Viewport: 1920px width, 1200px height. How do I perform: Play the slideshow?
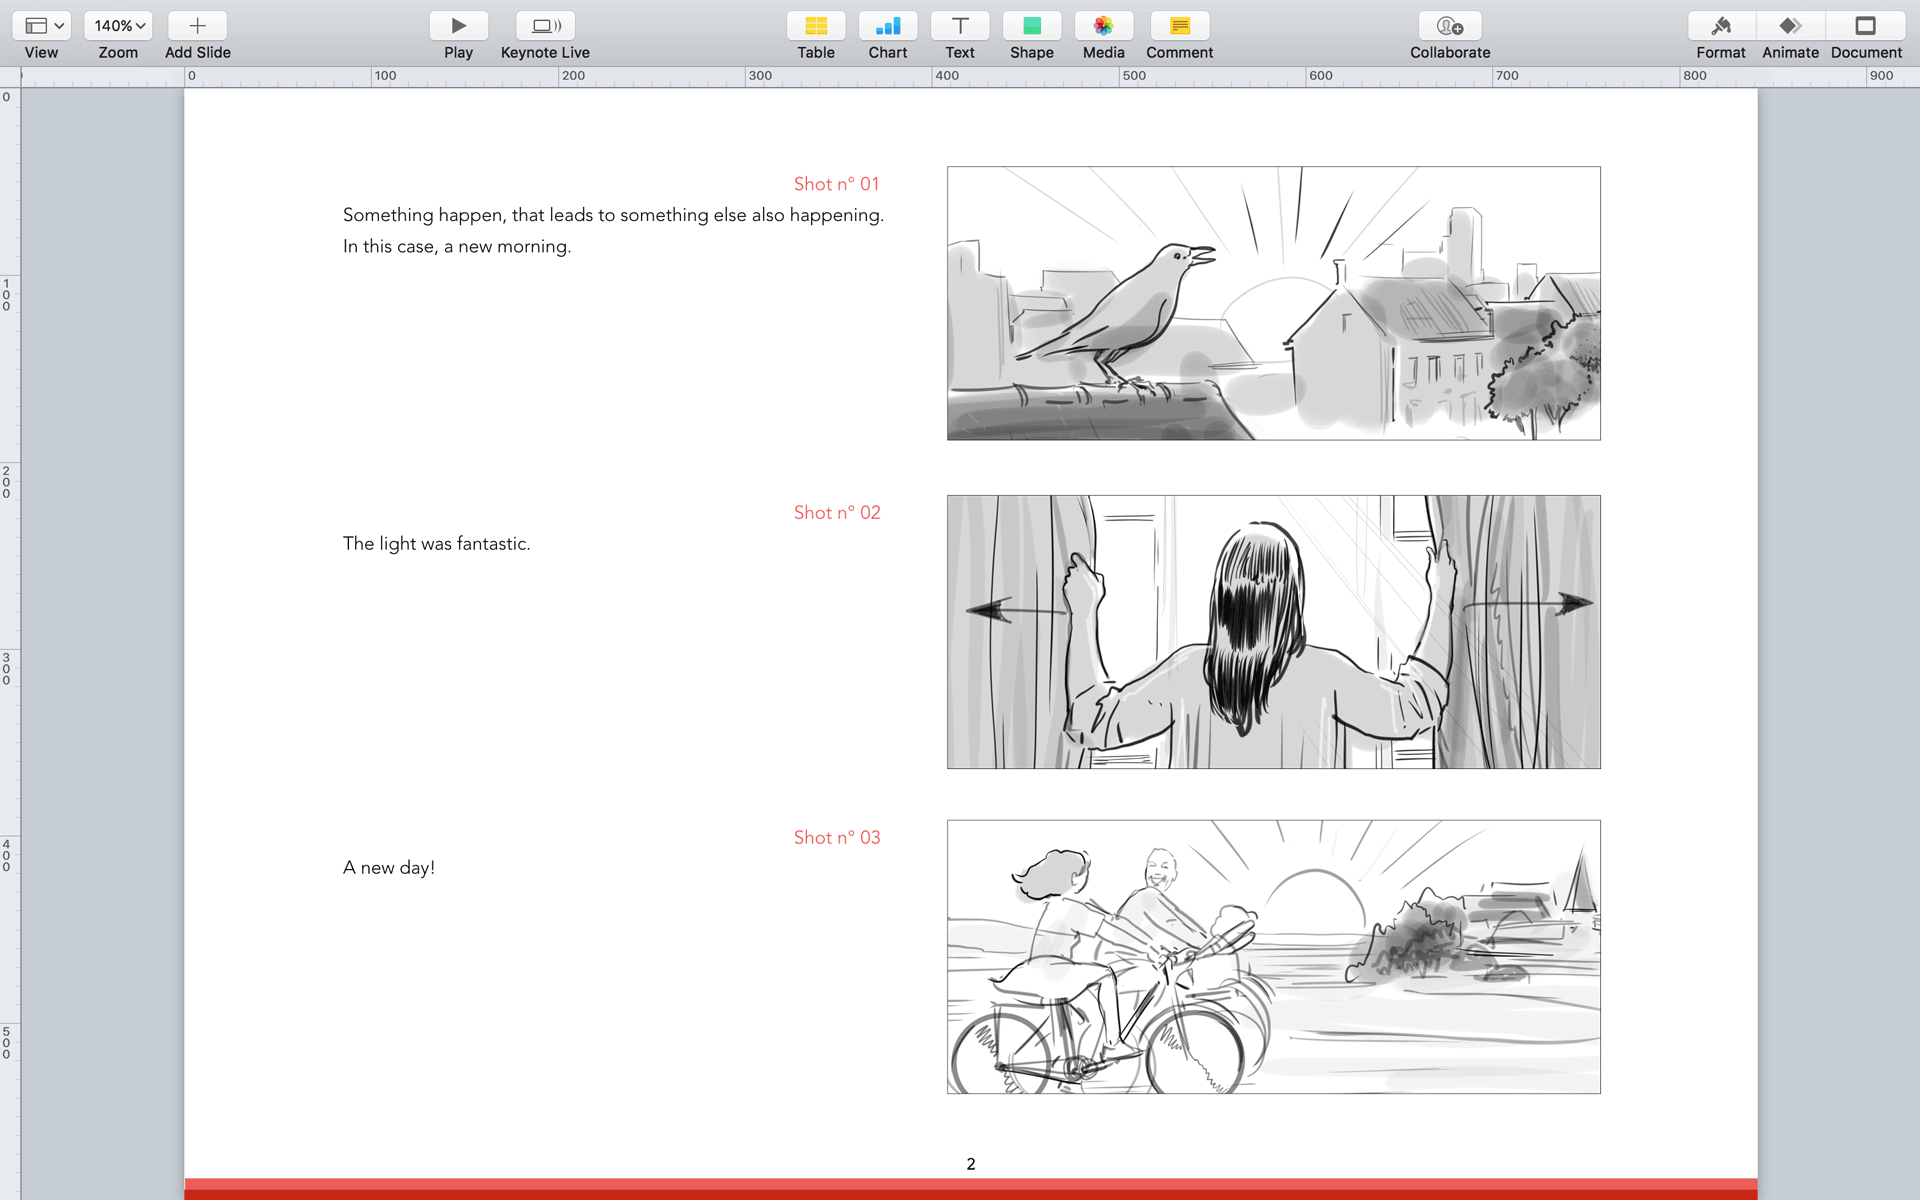click(x=458, y=26)
